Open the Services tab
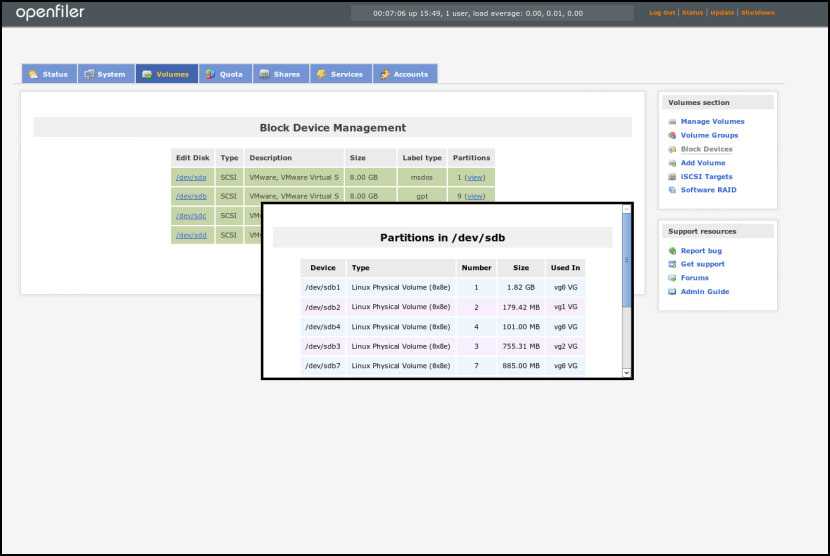Image resolution: width=830 pixels, height=556 pixels. 340,74
